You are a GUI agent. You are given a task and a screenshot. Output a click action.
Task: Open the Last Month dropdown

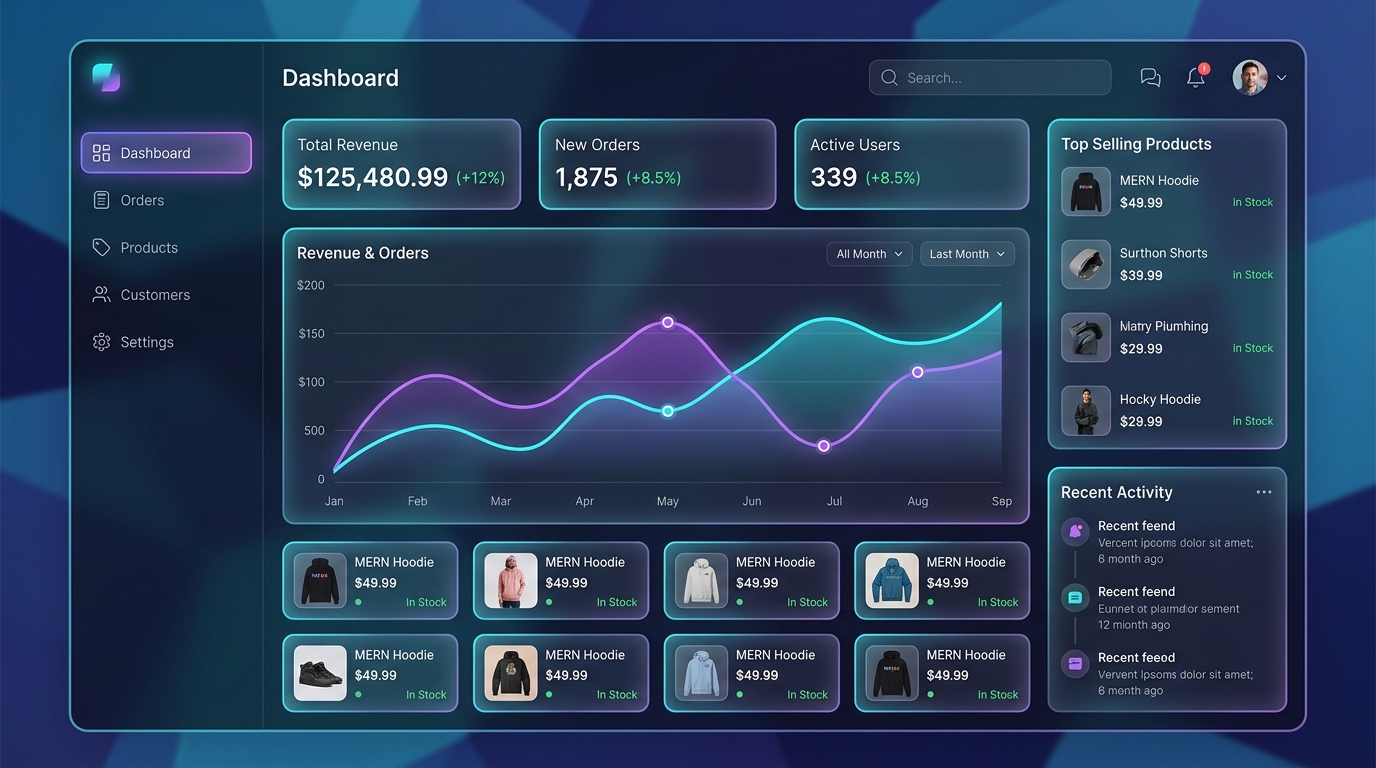click(x=967, y=254)
